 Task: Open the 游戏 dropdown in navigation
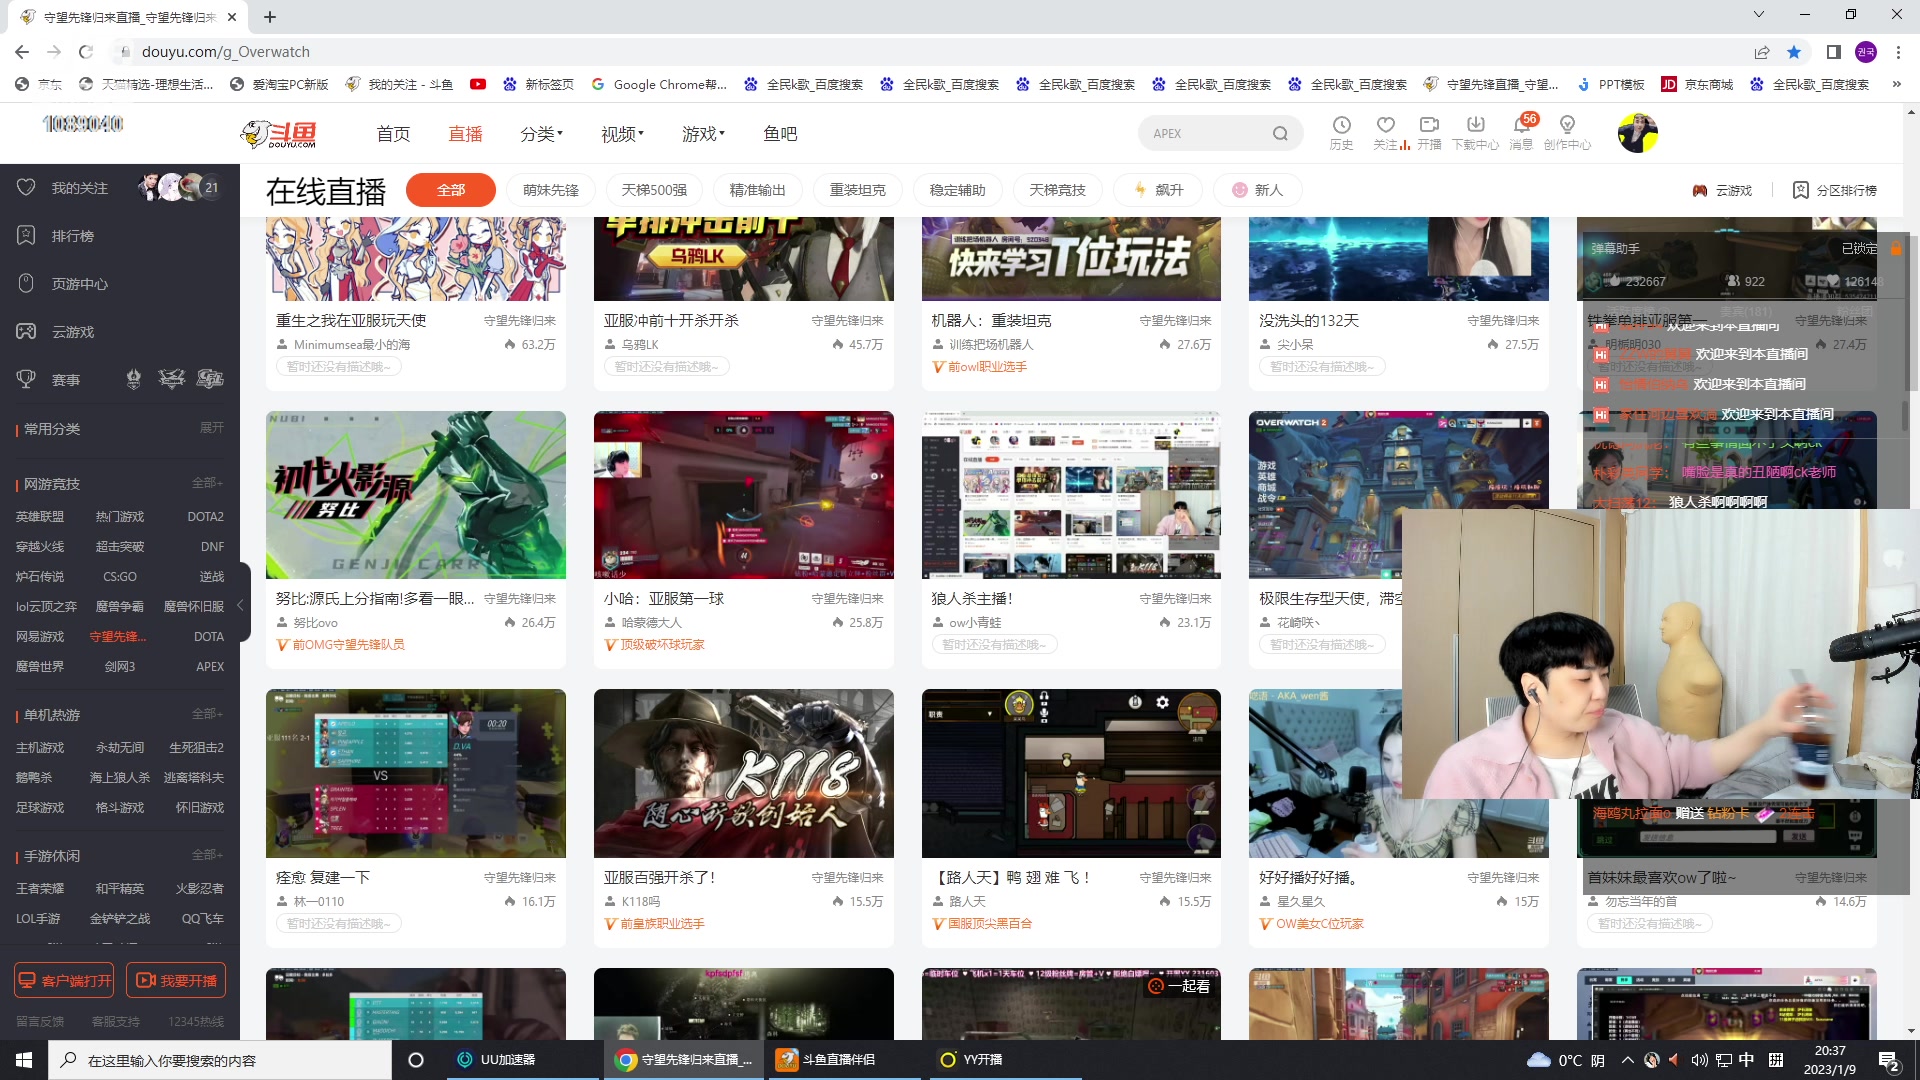[x=703, y=133]
